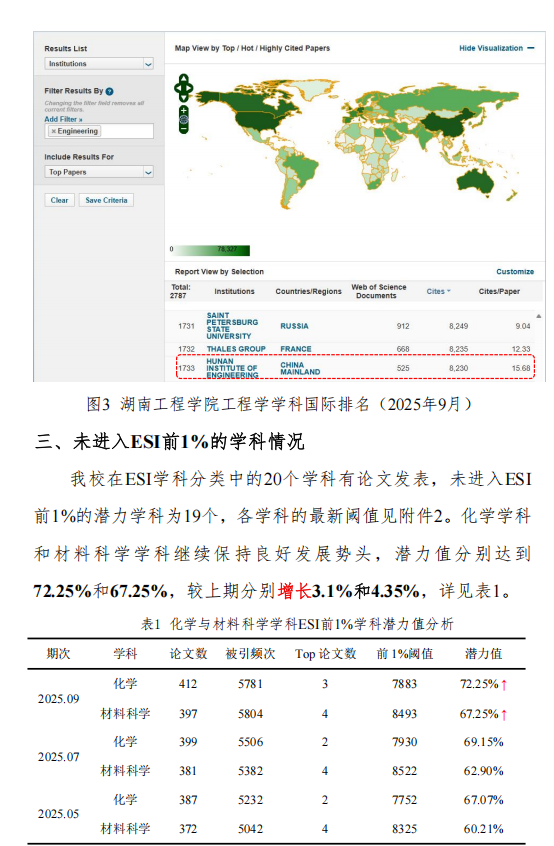
Task: Click the citation color legend bar
Action: [x=211, y=250]
